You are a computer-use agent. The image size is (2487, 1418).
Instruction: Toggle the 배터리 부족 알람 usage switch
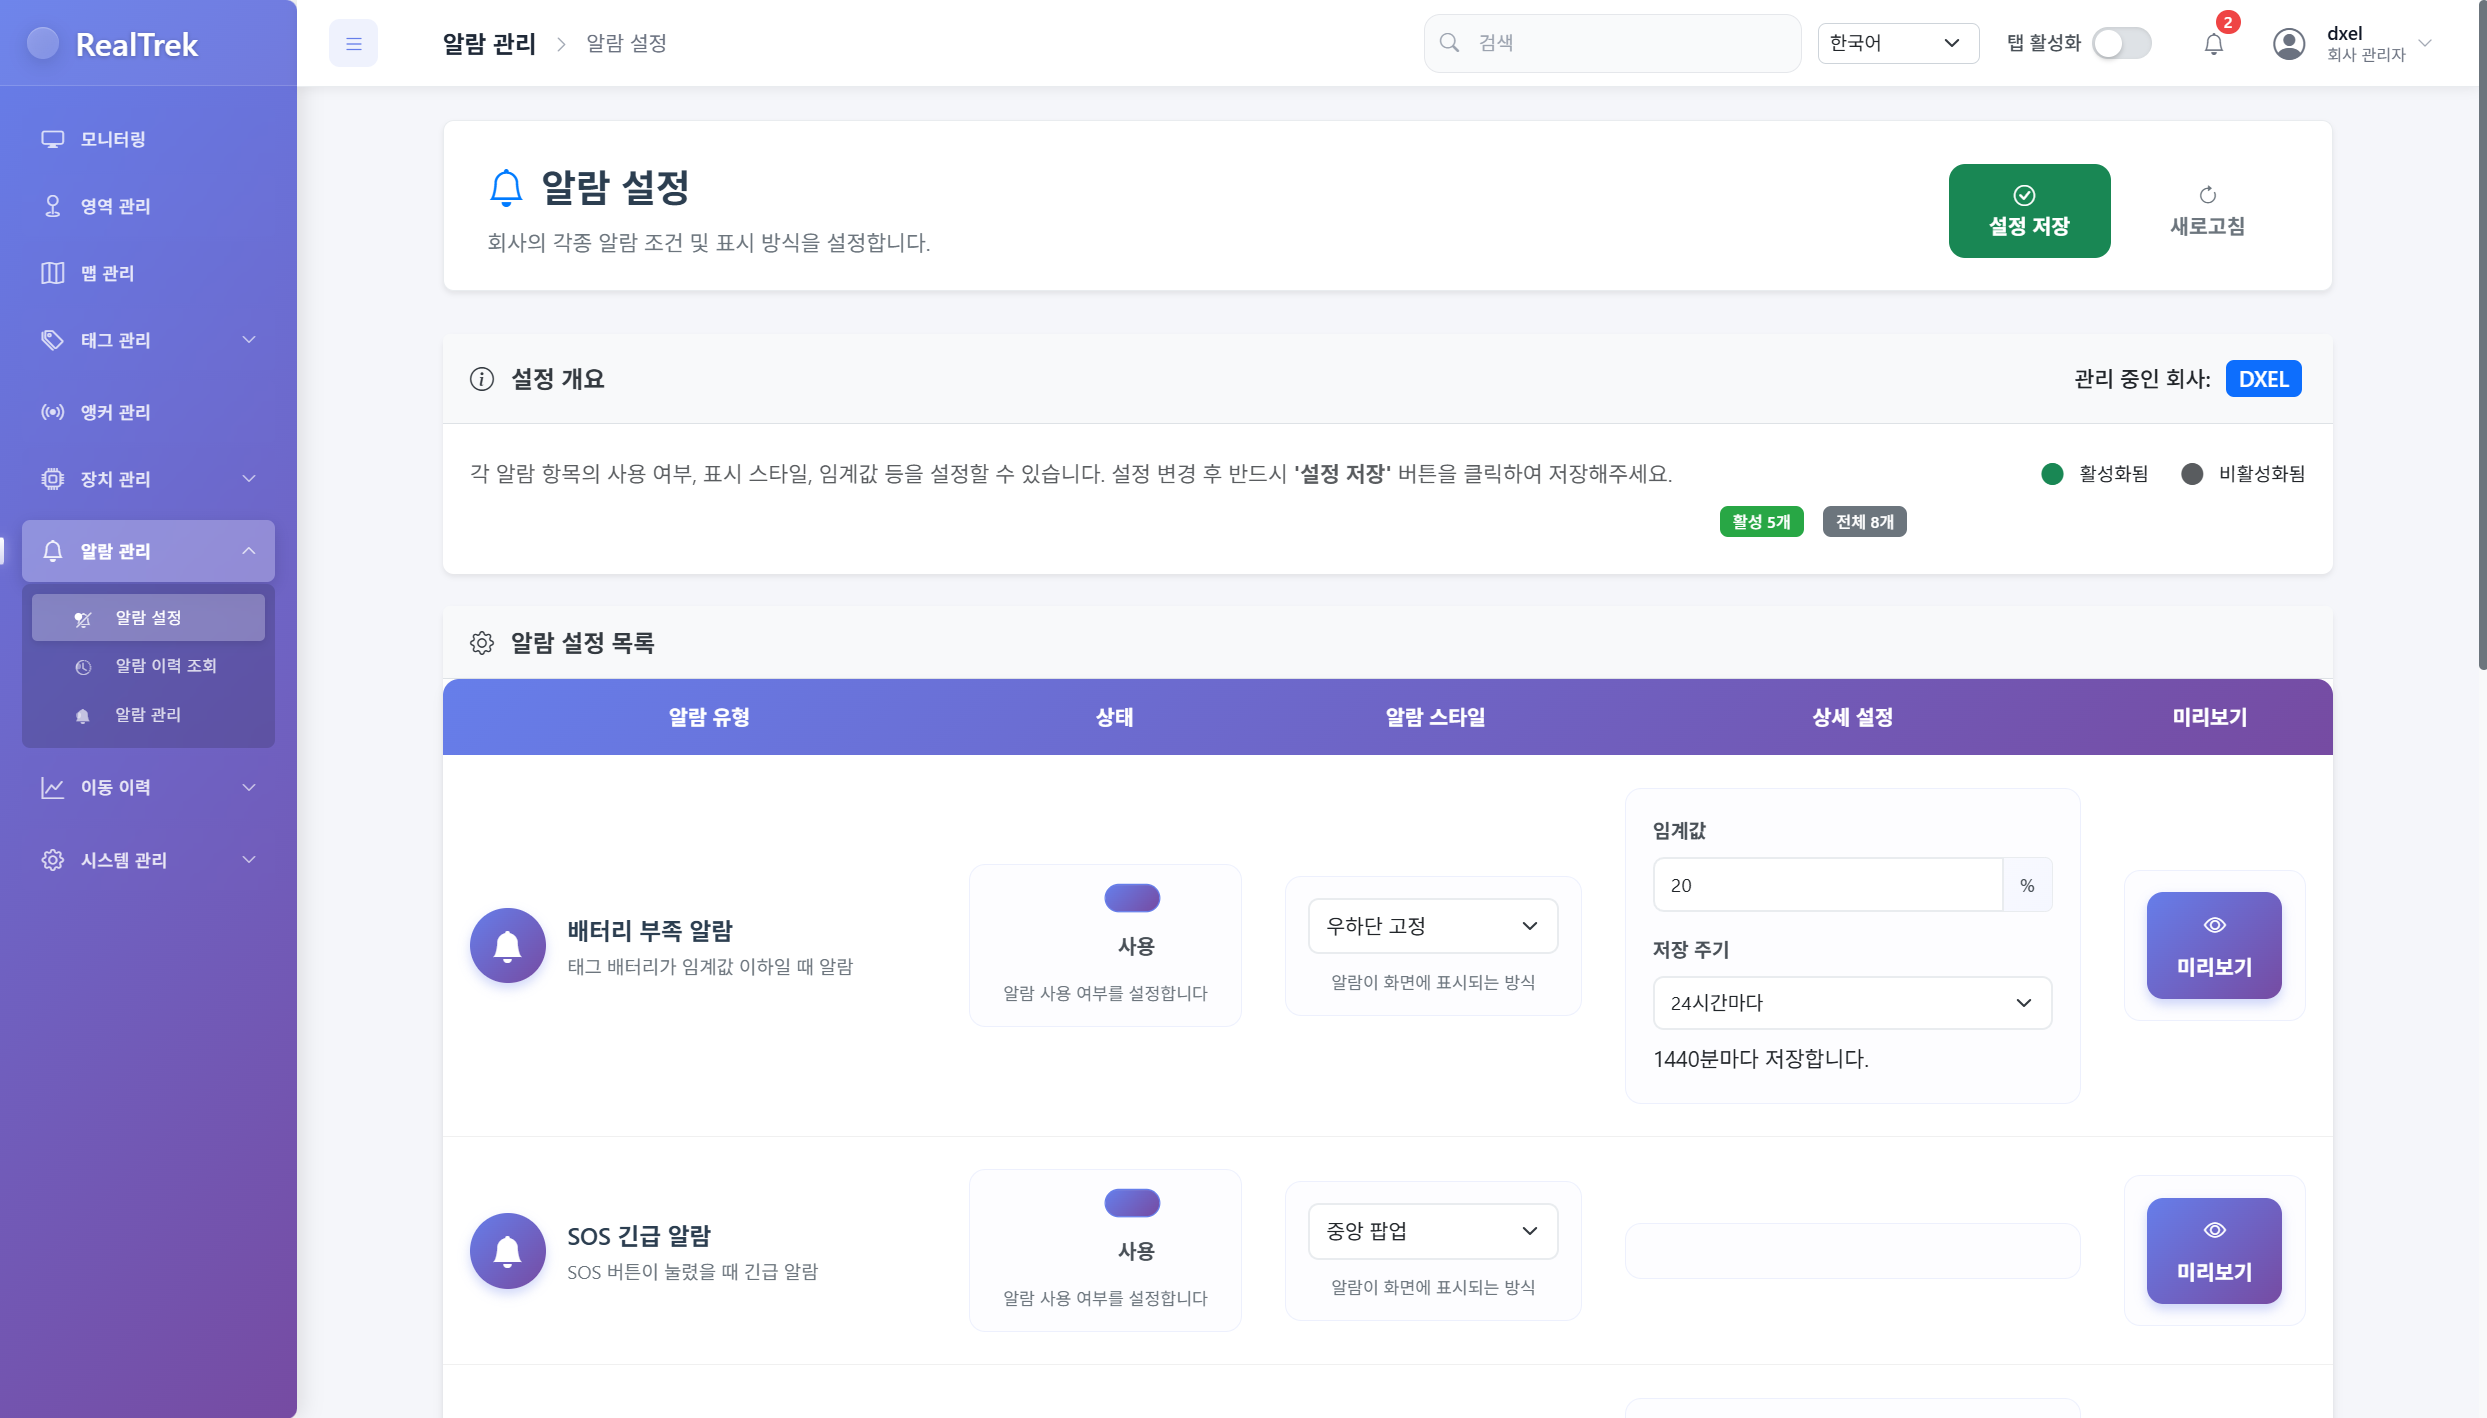(1132, 898)
